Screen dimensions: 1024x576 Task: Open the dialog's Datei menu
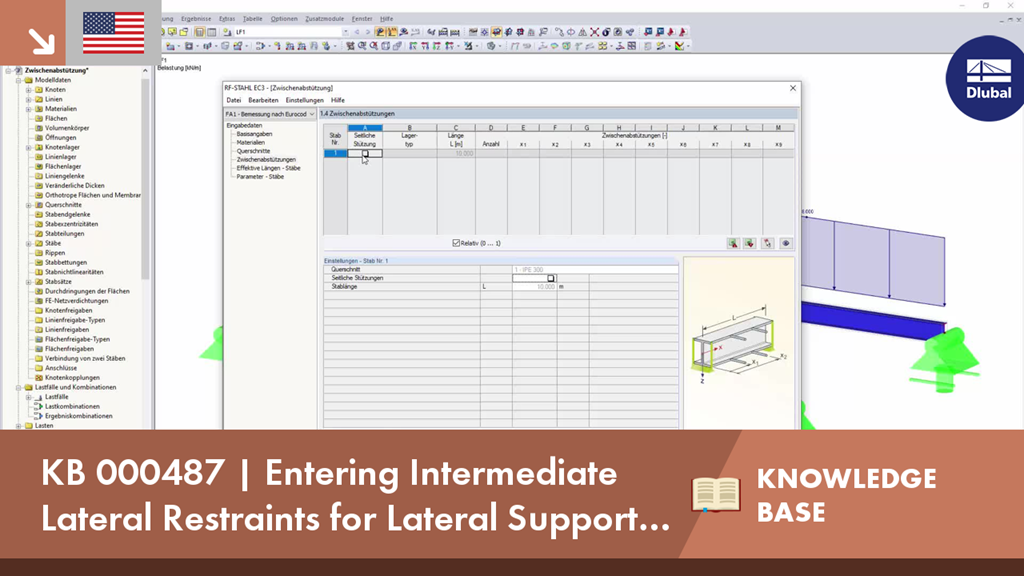(x=234, y=100)
